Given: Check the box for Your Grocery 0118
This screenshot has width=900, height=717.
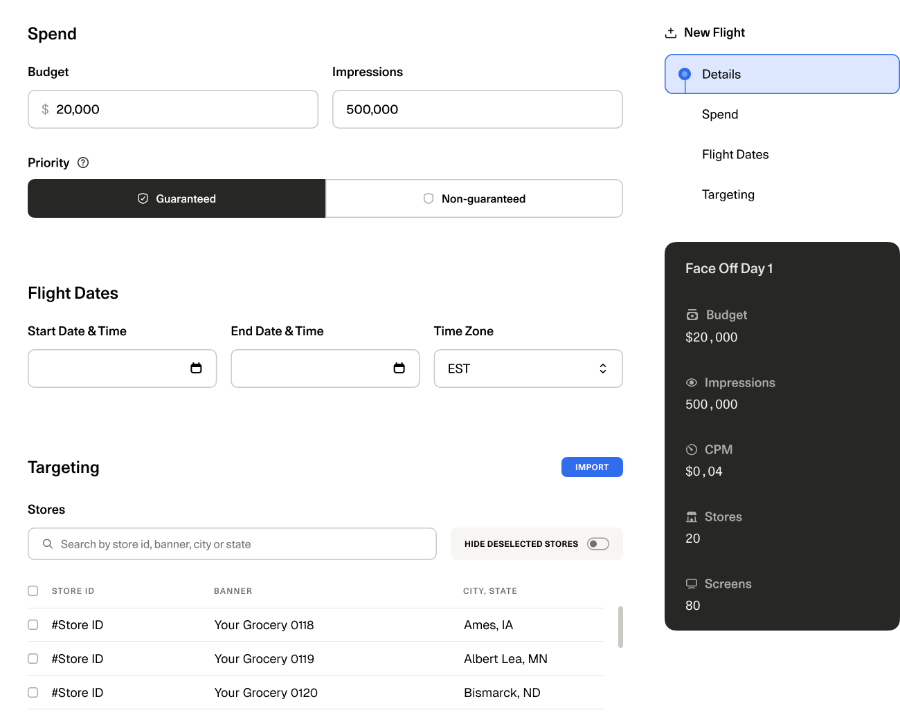Looking at the screenshot, I should pyautogui.click(x=33, y=625).
